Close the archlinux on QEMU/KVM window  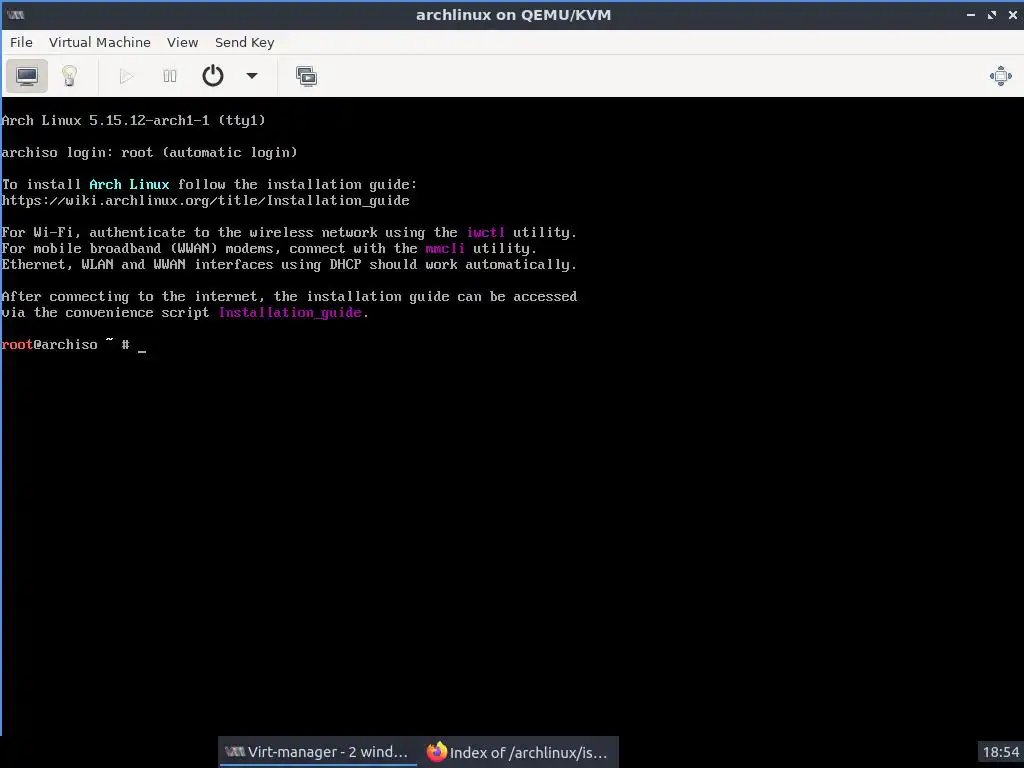(1013, 14)
